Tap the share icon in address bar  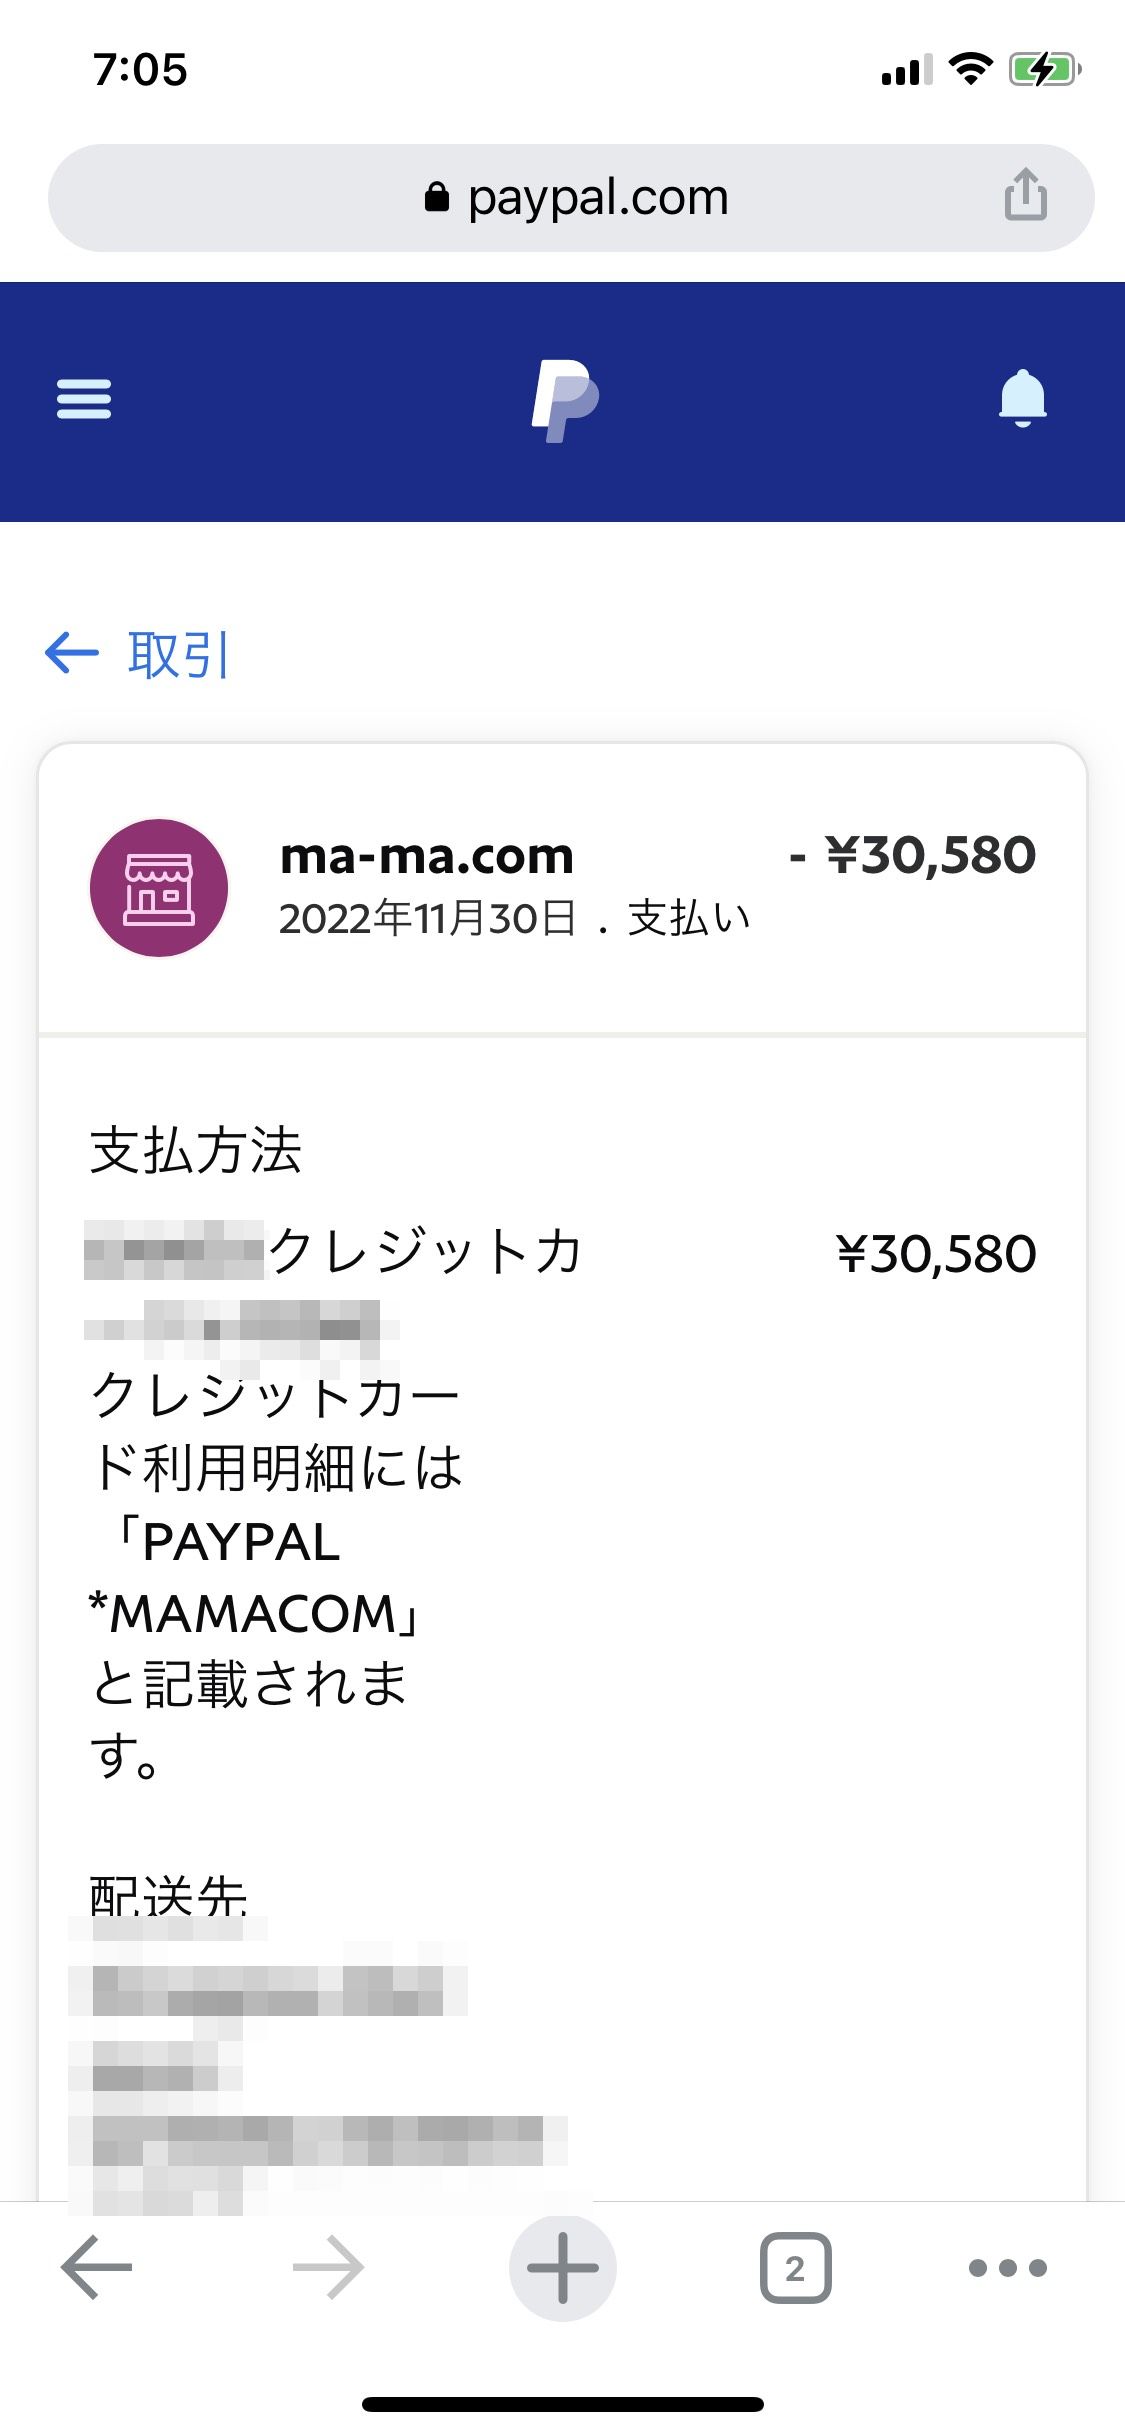tap(1025, 195)
